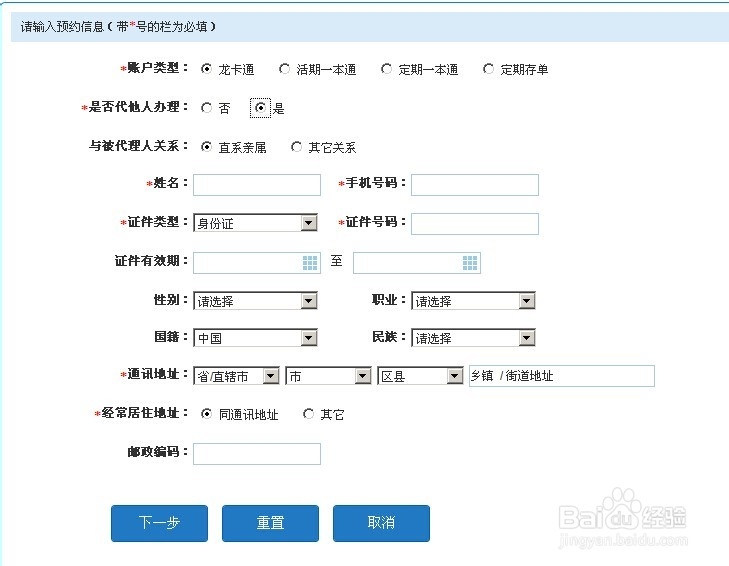729x566 pixels.
Task: Focus the 乡镇/街道地址 street address field
Action: pyautogui.click(x=562, y=376)
